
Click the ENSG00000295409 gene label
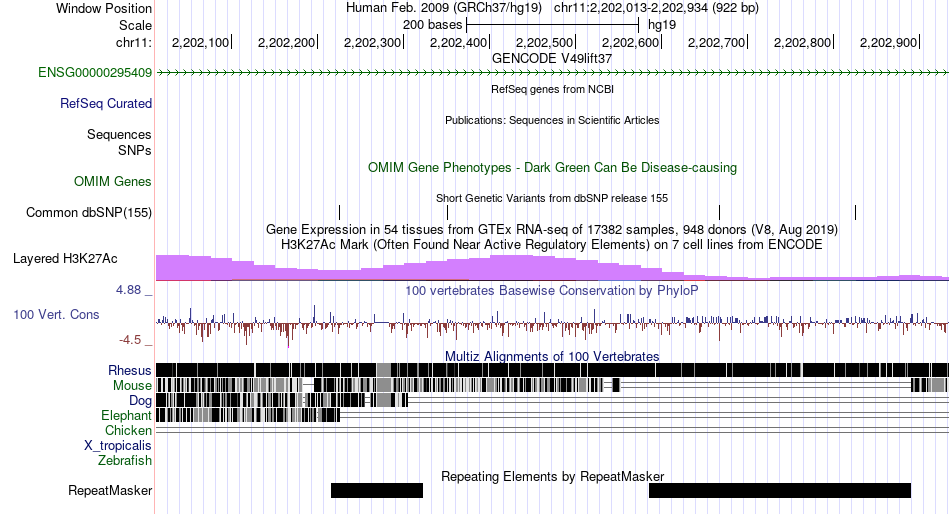pyautogui.click(x=95, y=73)
